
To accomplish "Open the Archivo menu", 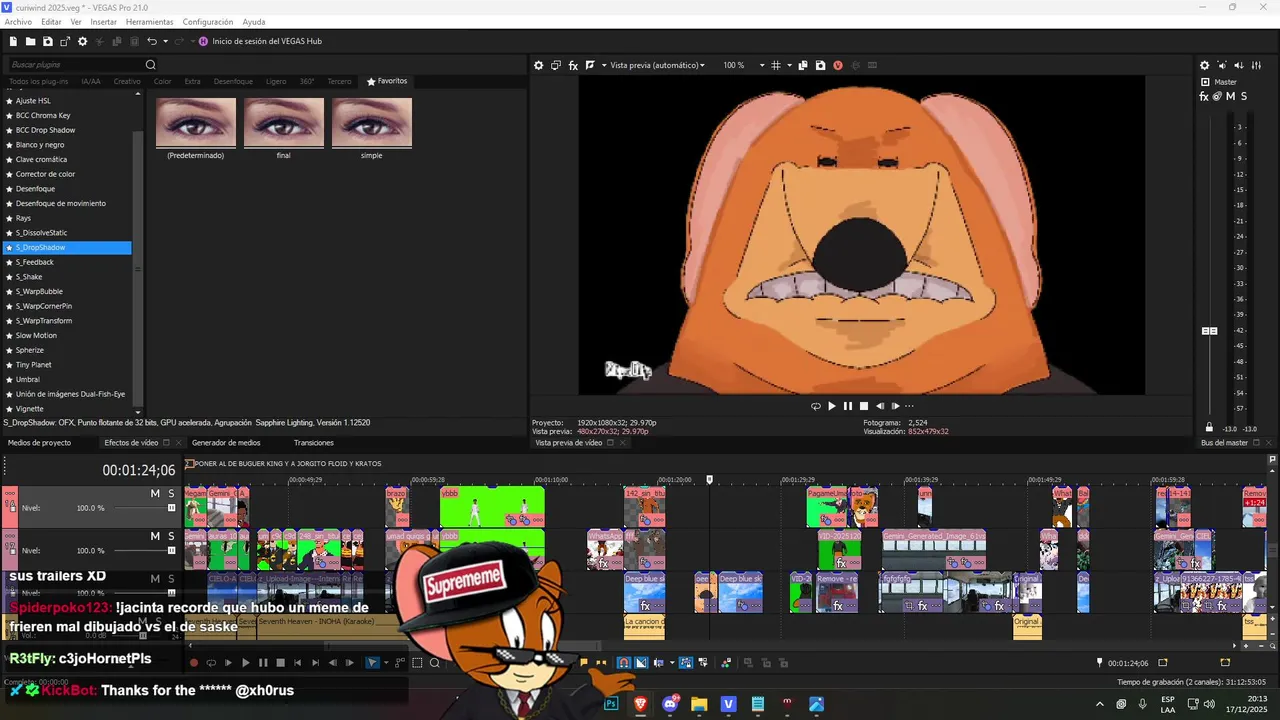I will pyautogui.click(x=18, y=22).
